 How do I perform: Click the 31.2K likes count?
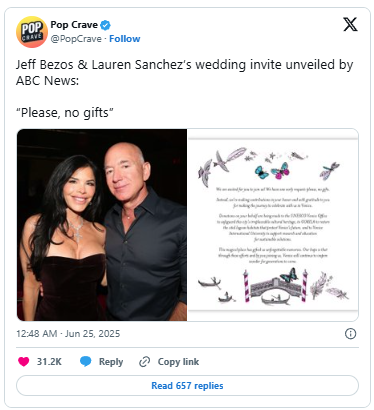point(49,362)
